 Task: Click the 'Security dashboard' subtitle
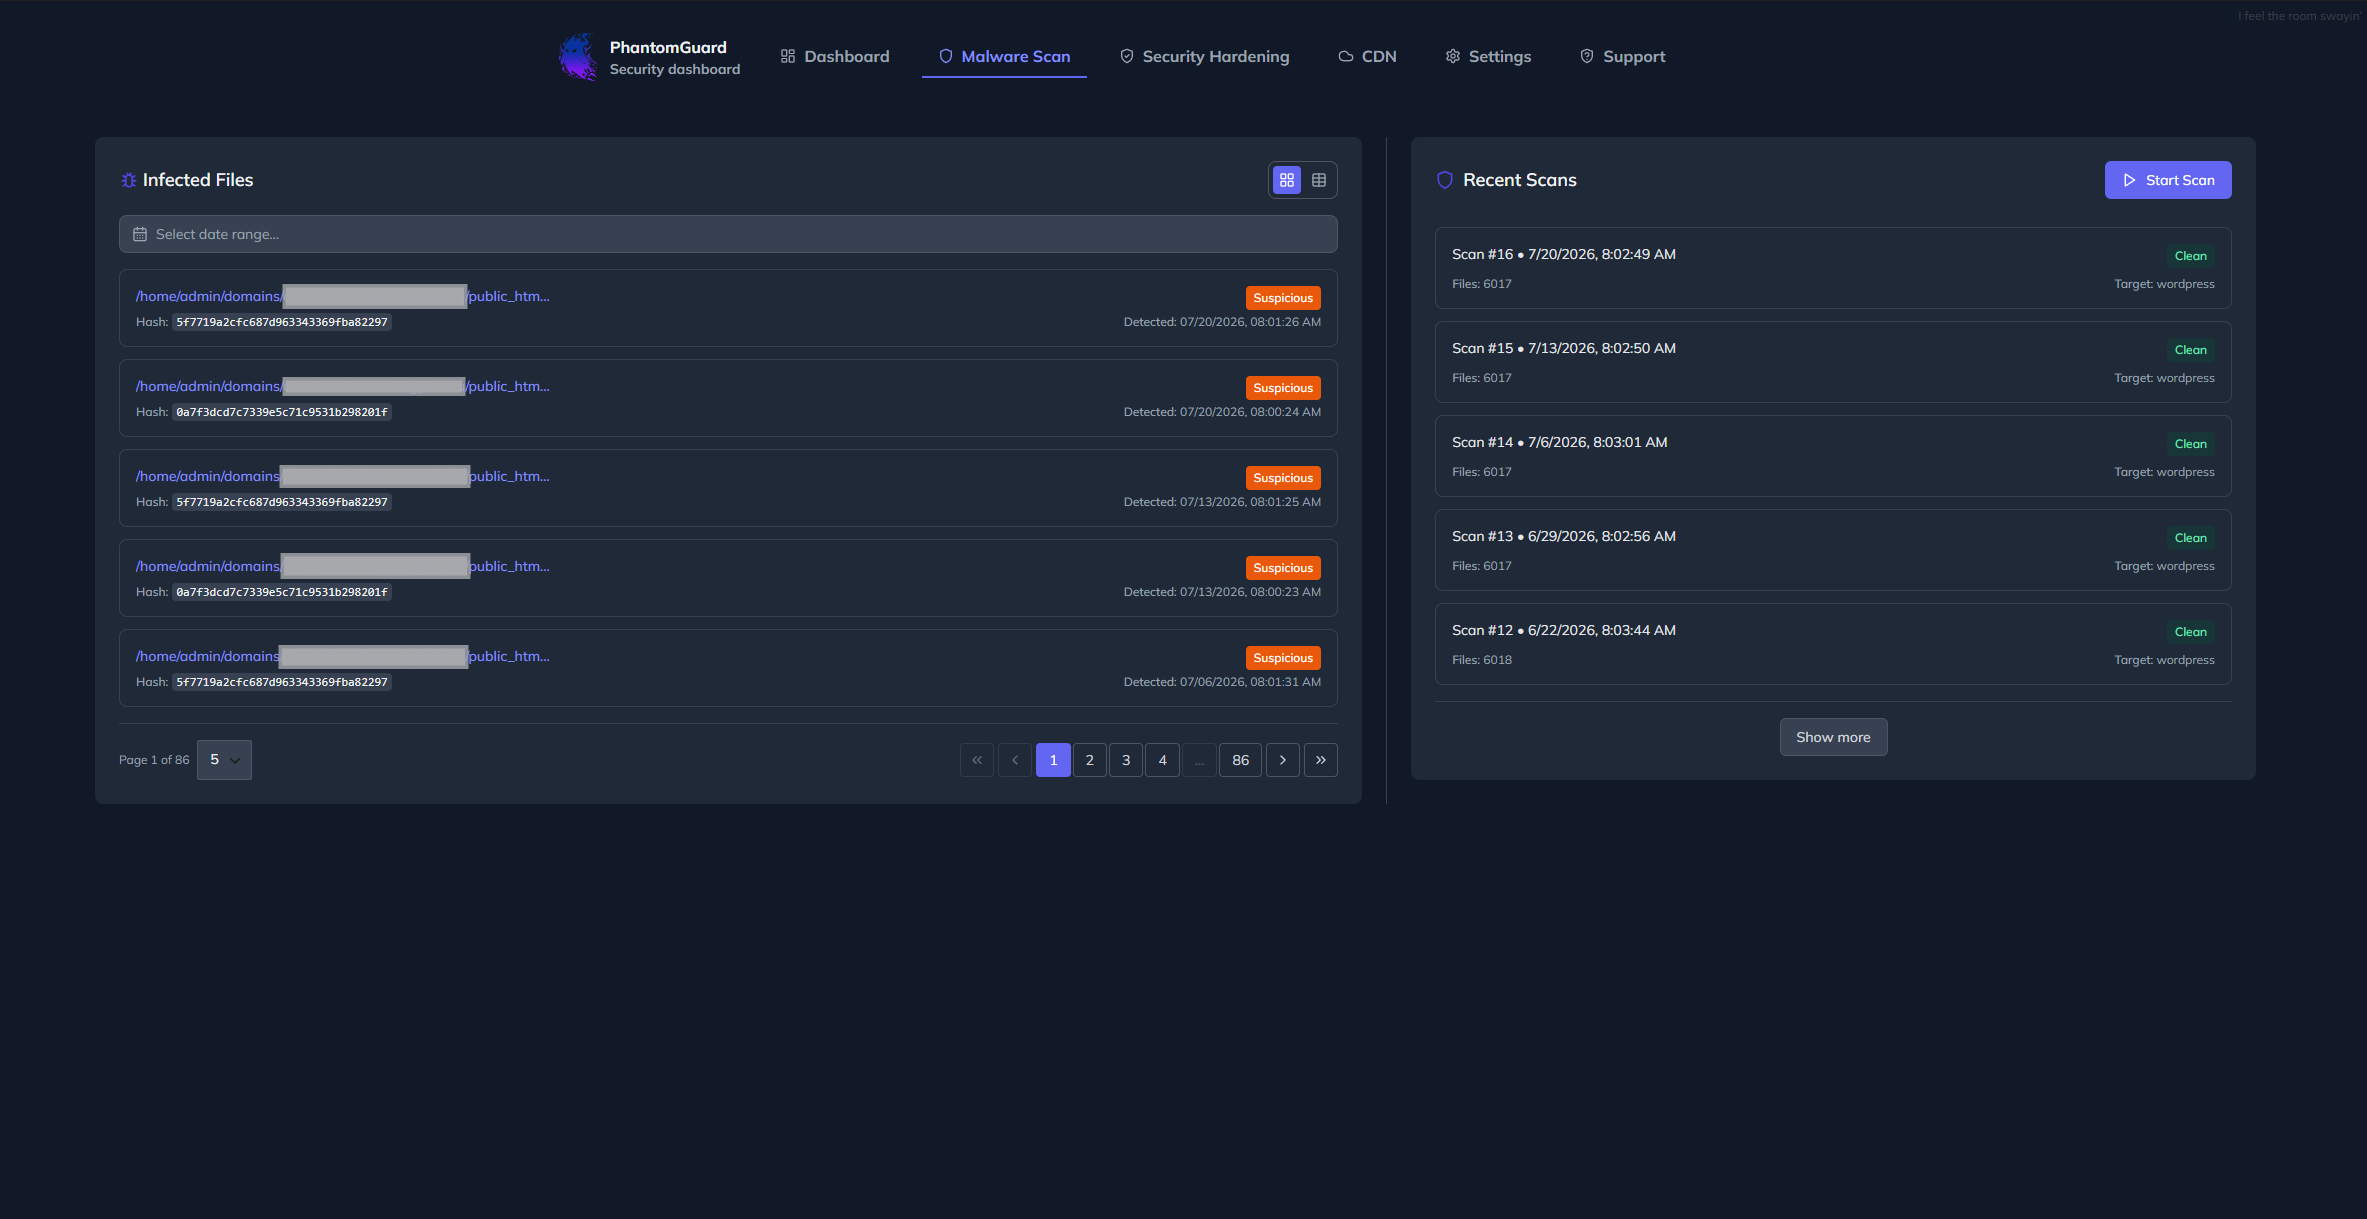[675, 69]
